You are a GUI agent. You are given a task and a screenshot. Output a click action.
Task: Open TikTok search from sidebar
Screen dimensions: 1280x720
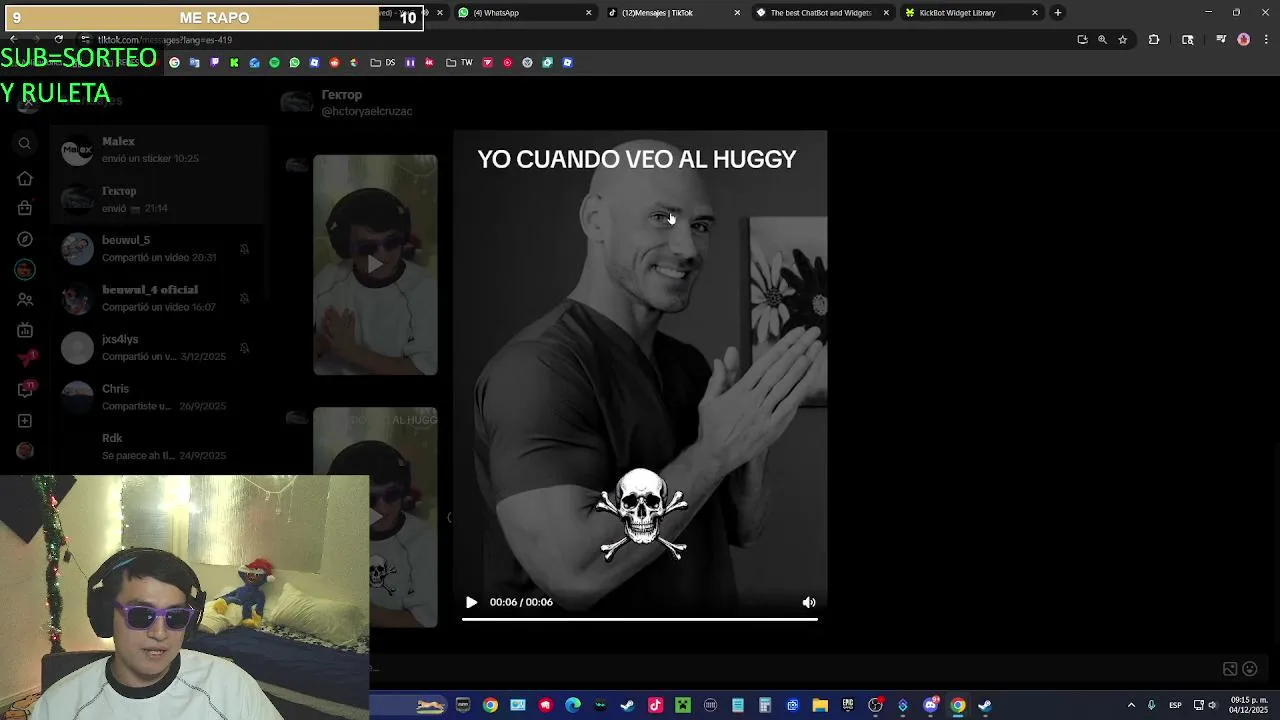[25, 144]
